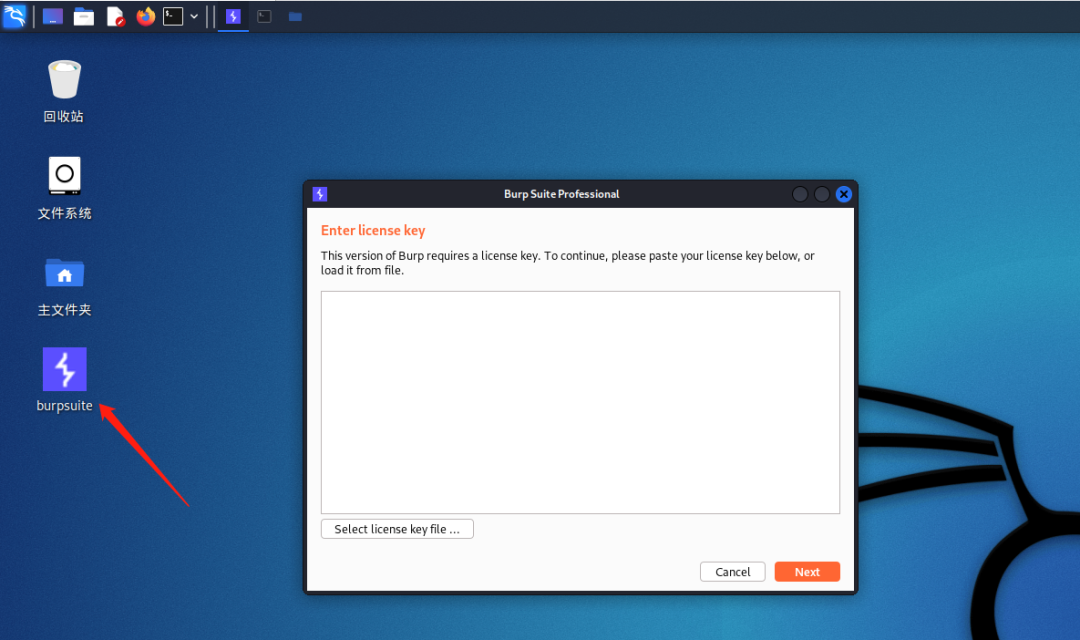Open the file manager from the taskbar
1080x640 pixels.
pos(84,17)
